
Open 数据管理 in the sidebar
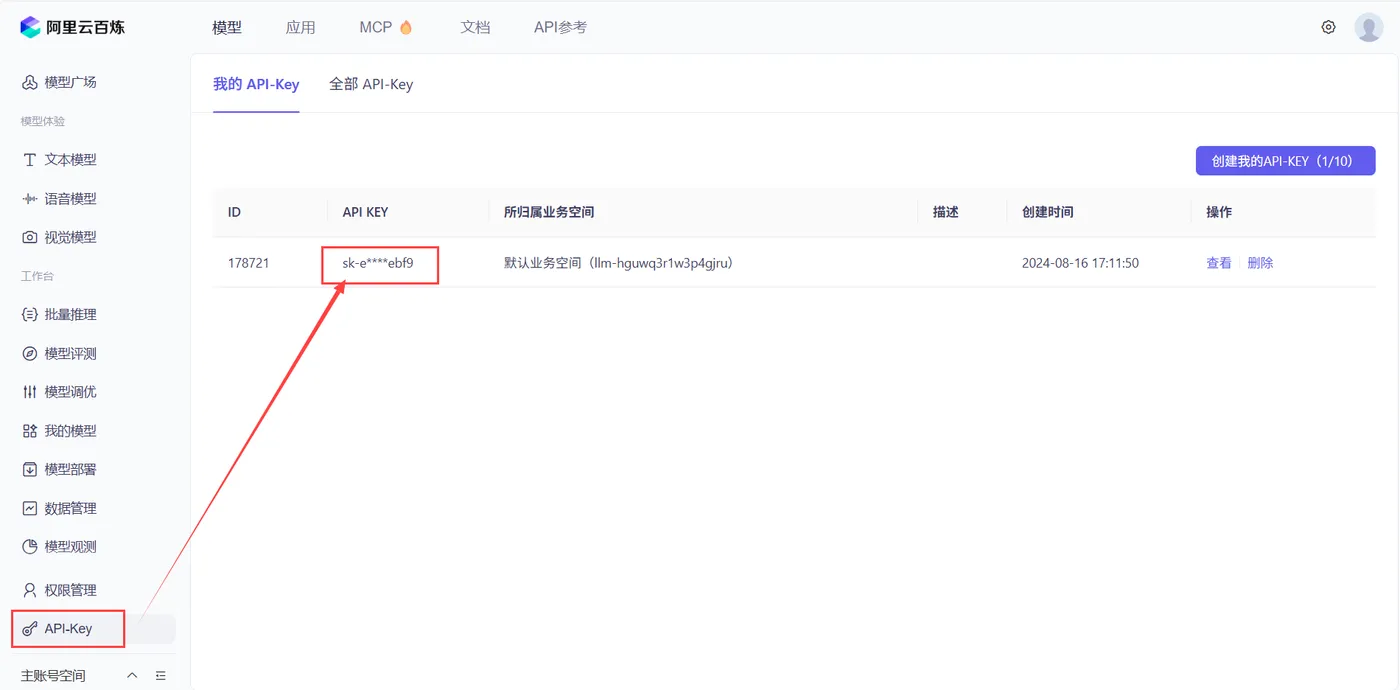tap(60, 508)
